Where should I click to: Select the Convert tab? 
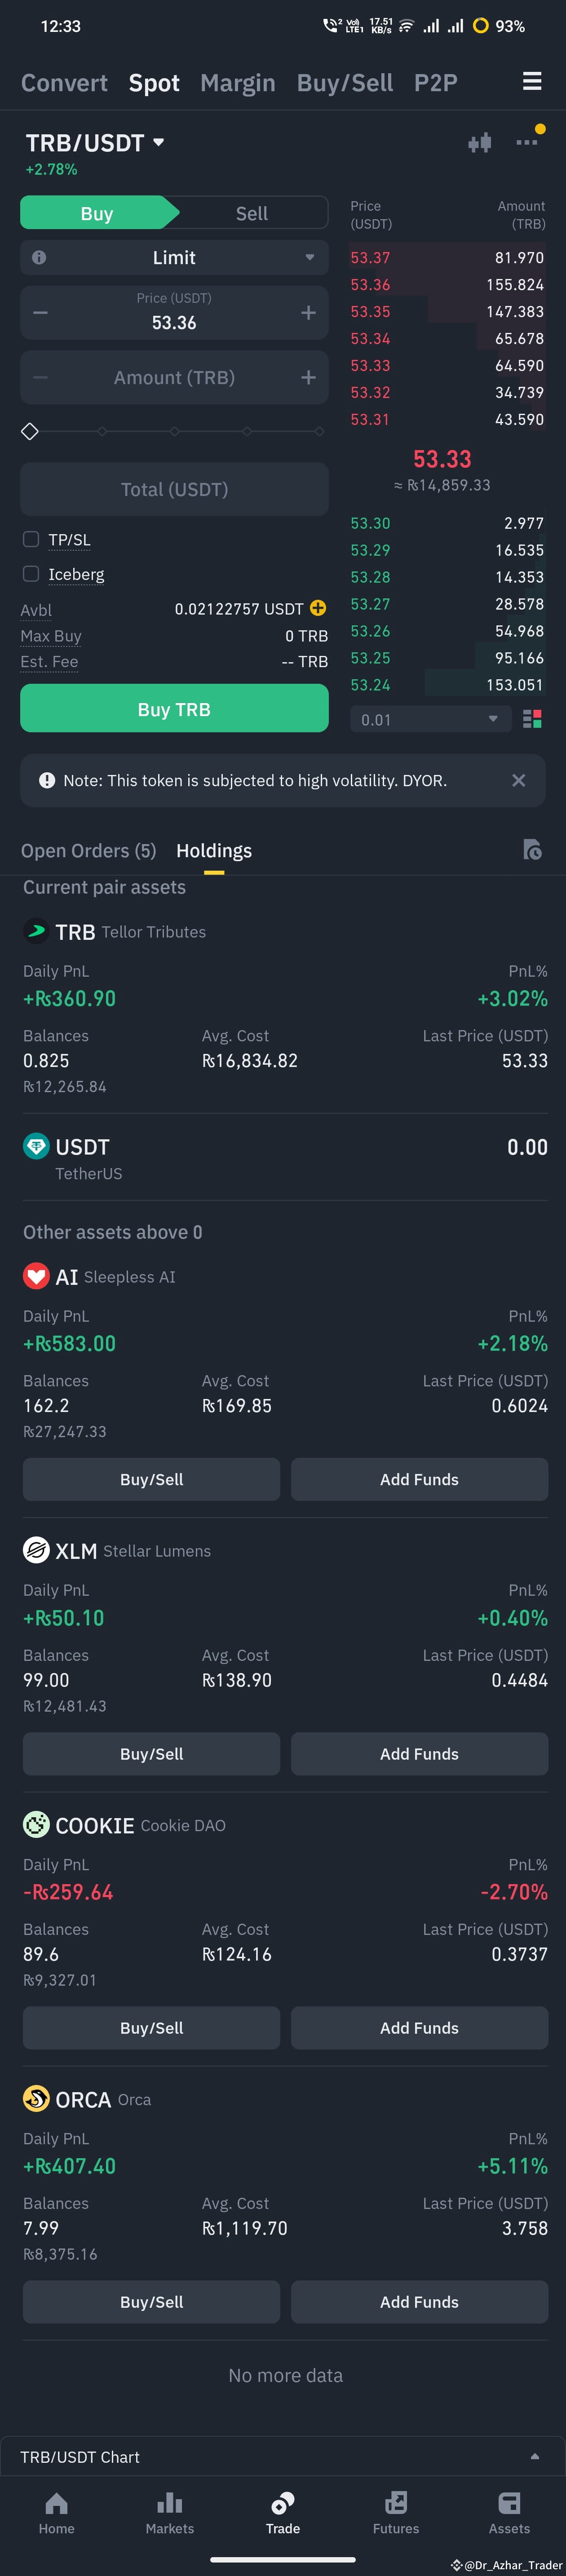tap(64, 82)
